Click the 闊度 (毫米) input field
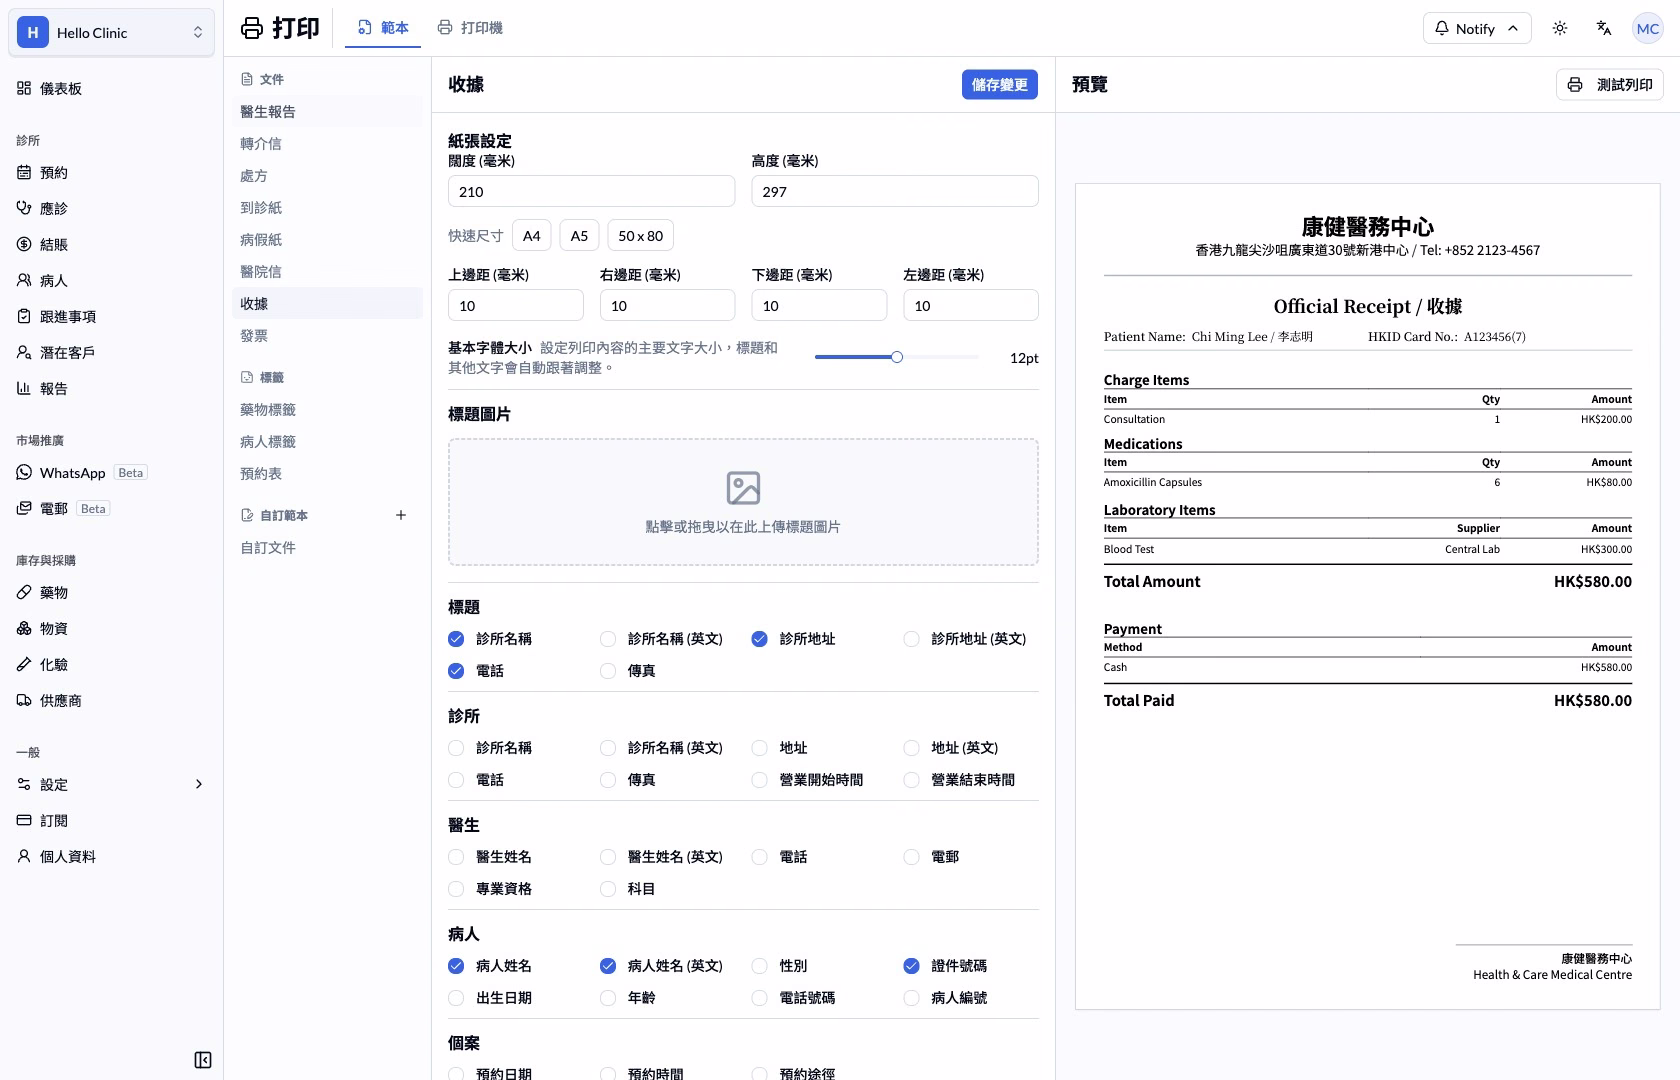1680x1080 pixels. point(591,191)
